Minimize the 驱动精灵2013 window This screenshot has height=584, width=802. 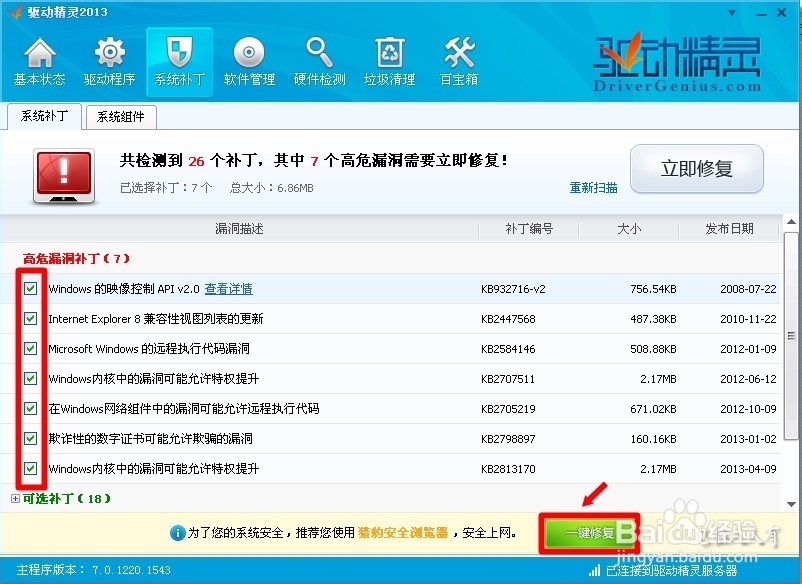pos(761,13)
